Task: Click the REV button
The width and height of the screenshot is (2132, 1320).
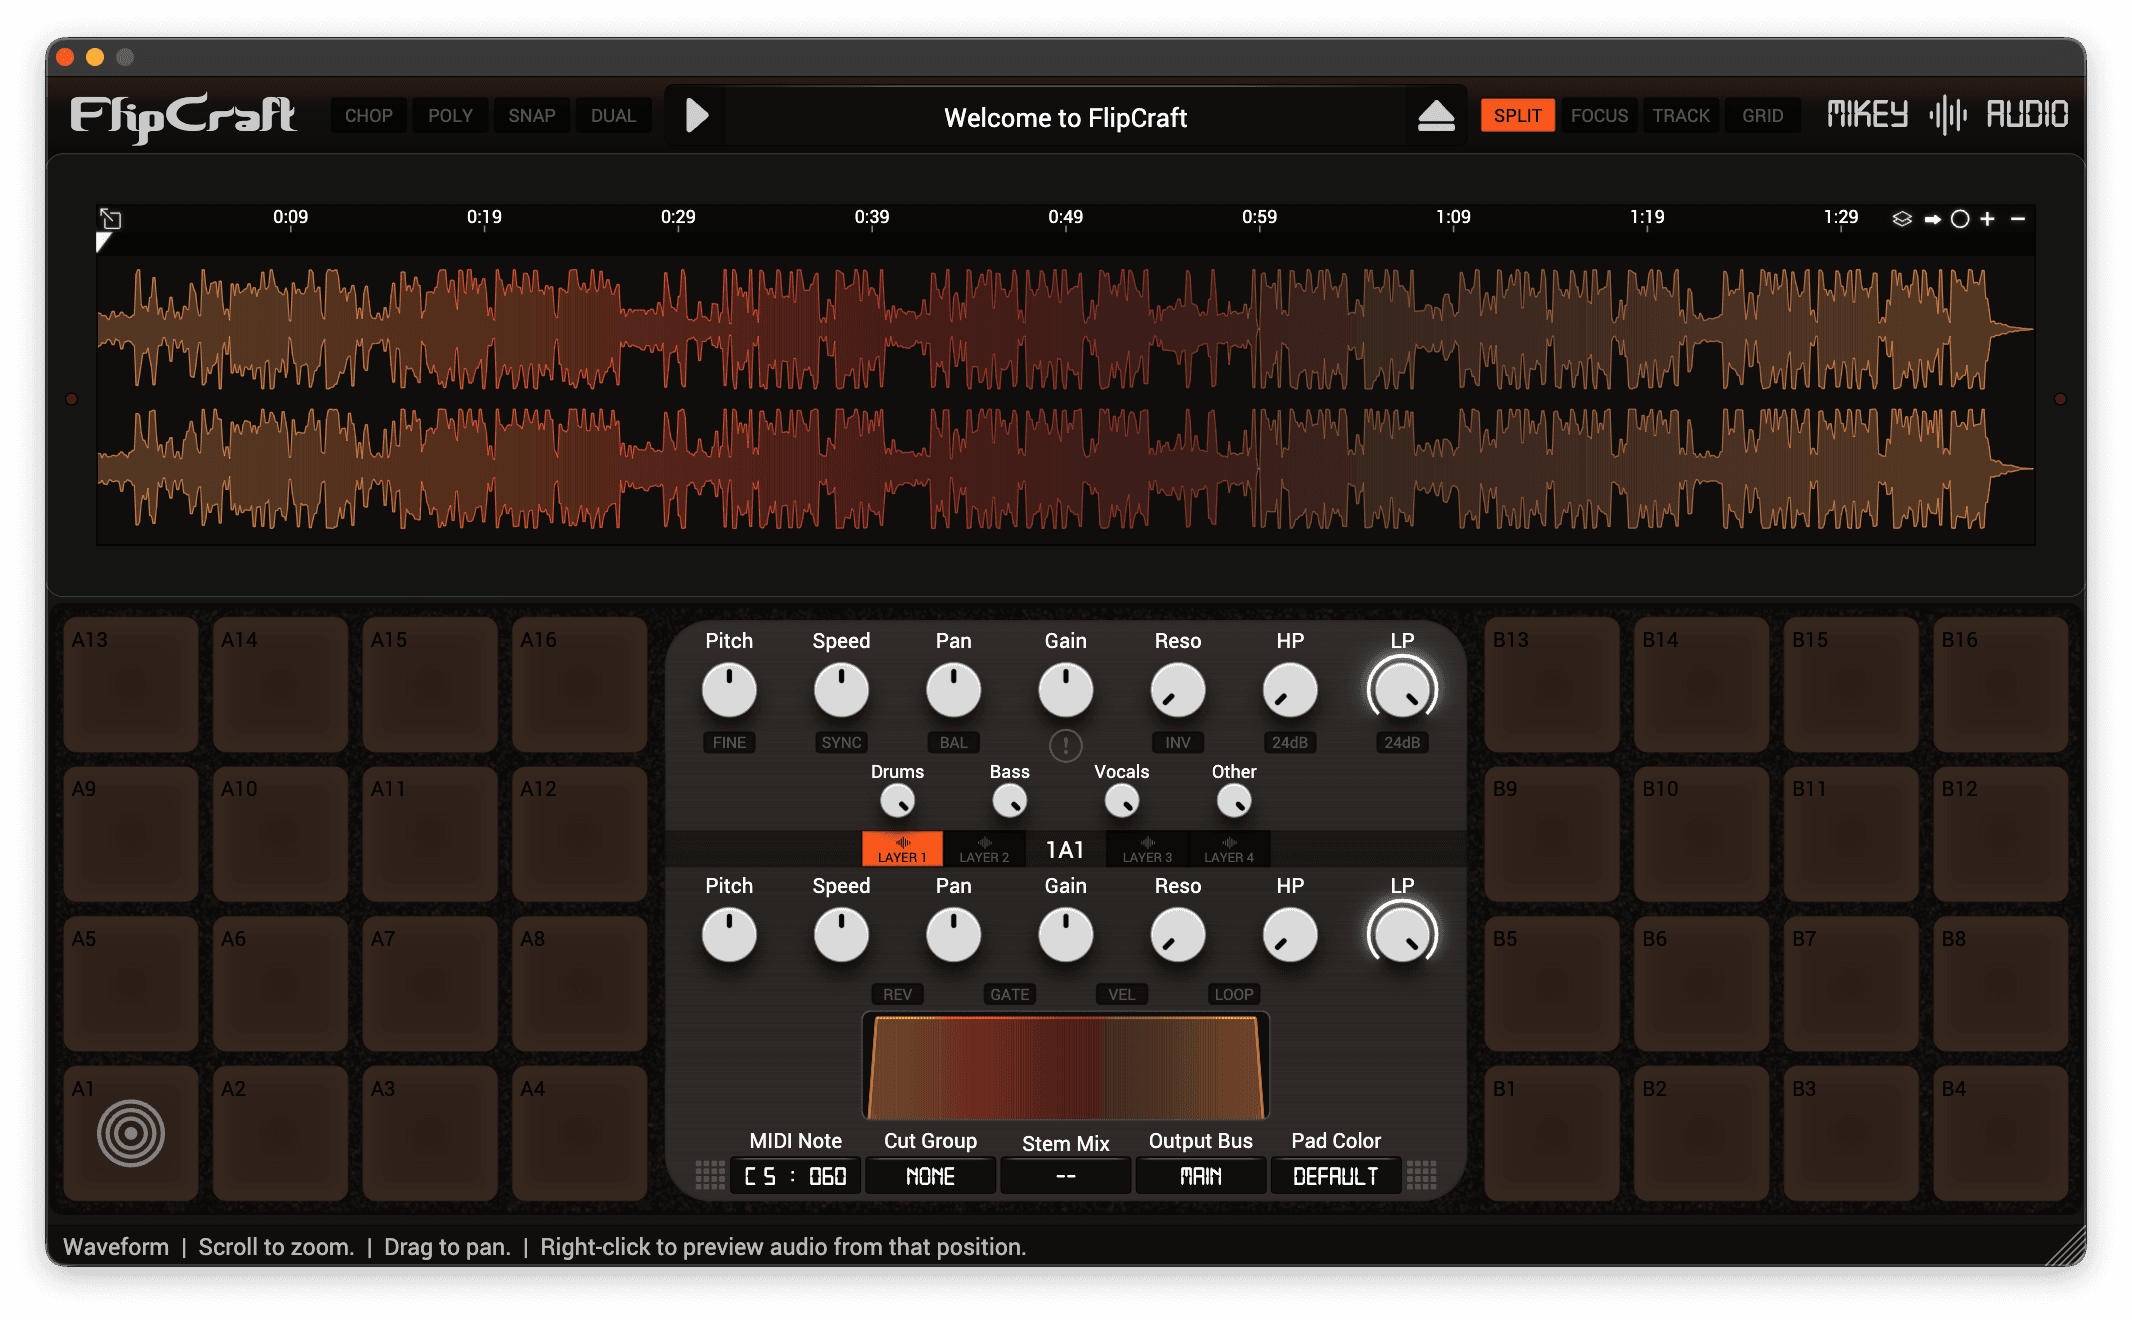Action: (x=897, y=994)
